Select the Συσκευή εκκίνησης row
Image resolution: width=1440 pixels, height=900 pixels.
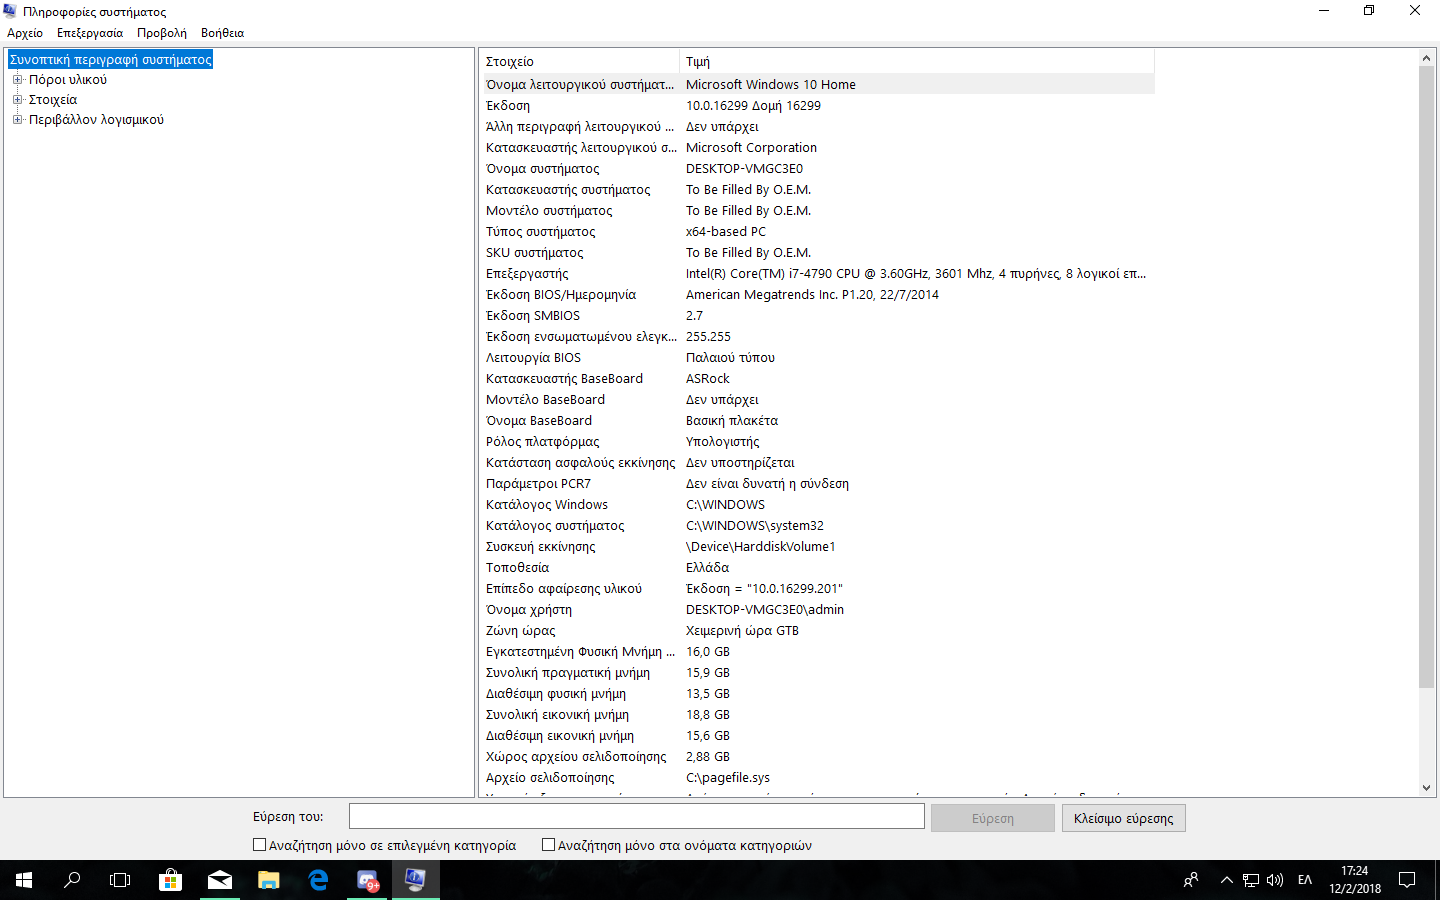coord(817,547)
